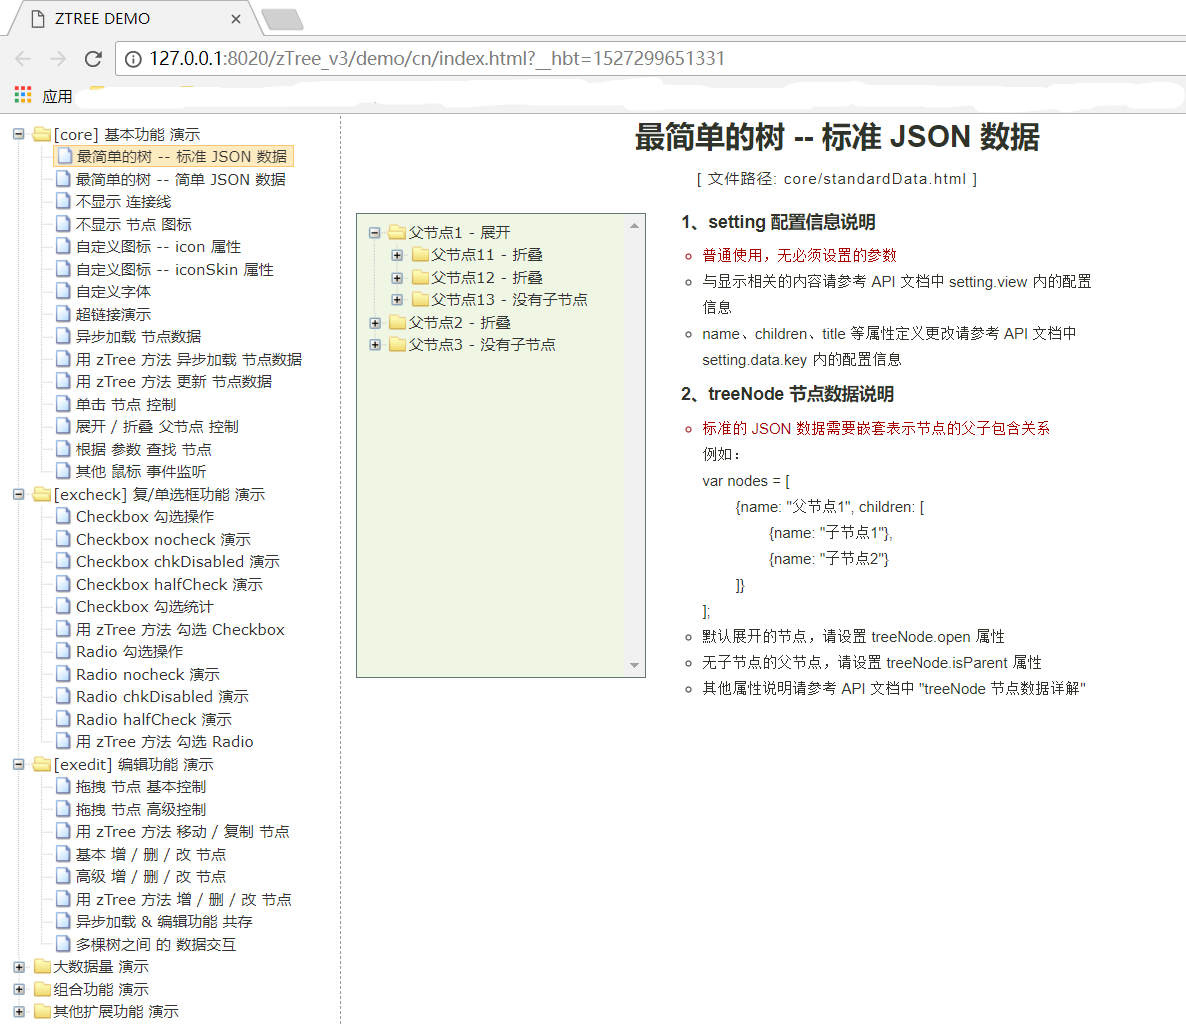Click the 其他扩展功能 演示 folder icon
The width and height of the screenshot is (1186, 1024).
[x=42, y=1011]
